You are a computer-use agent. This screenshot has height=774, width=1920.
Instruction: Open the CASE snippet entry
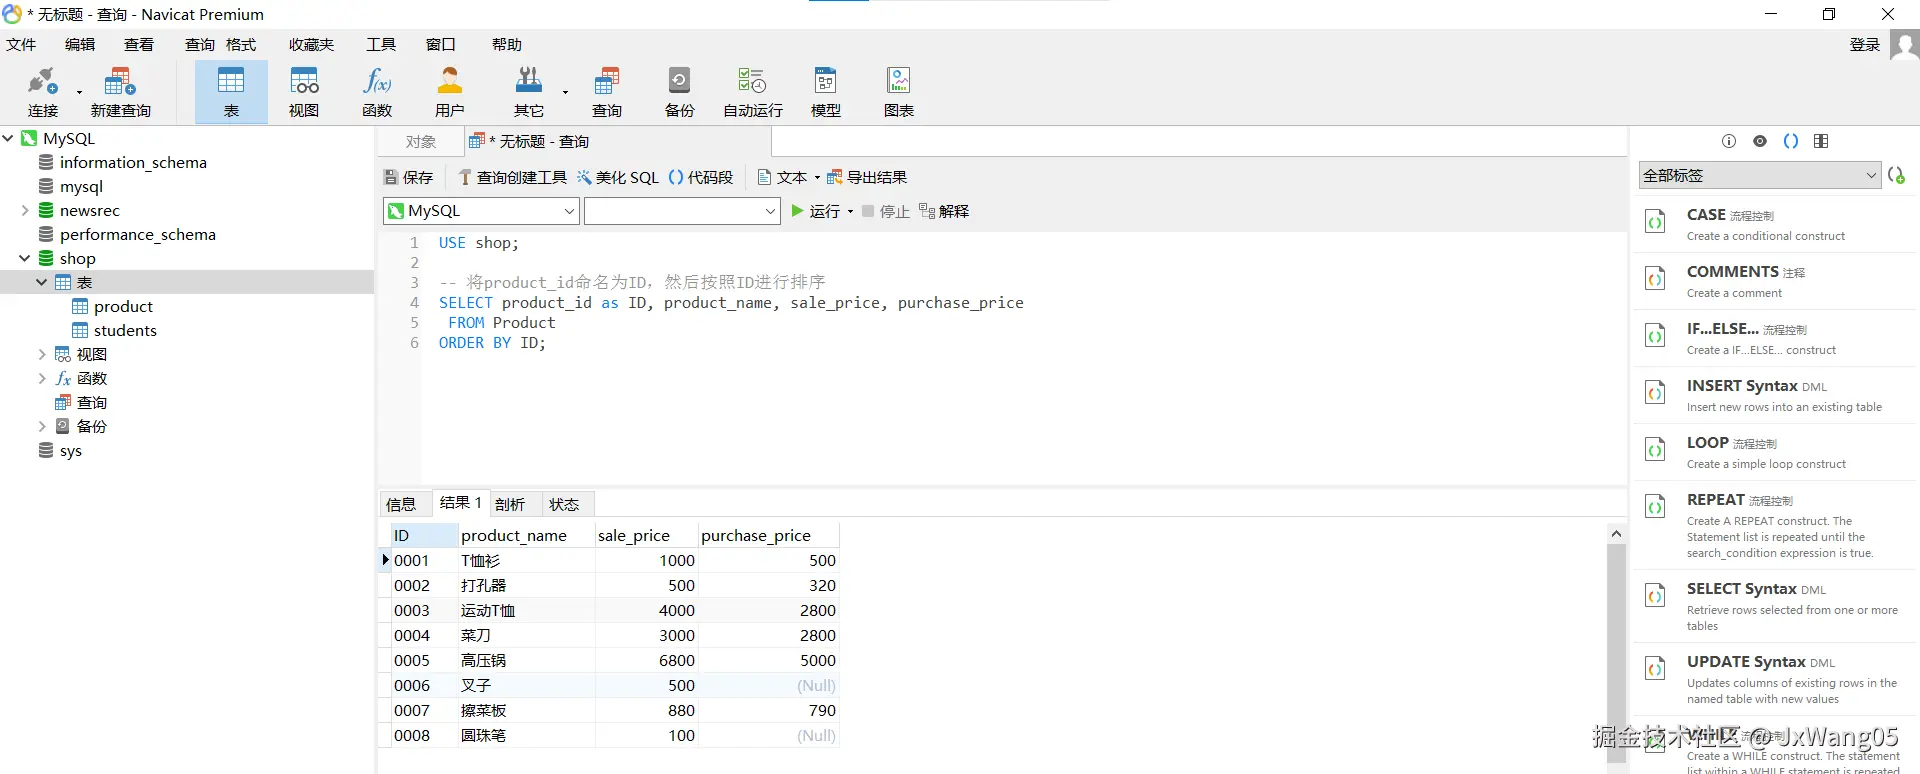pyautogui.click(x=1776, y=224)
